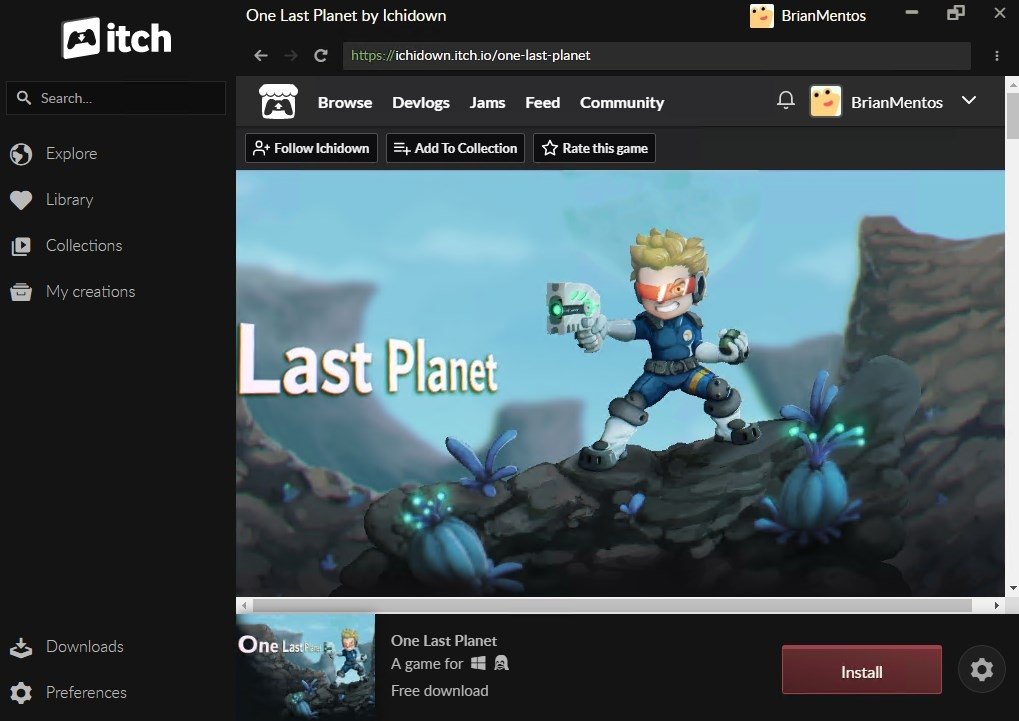Image resolution: width=1019 pixels, height=721 pixels.
Task: Open Collections in the sidebar
Action: [84, 246]
